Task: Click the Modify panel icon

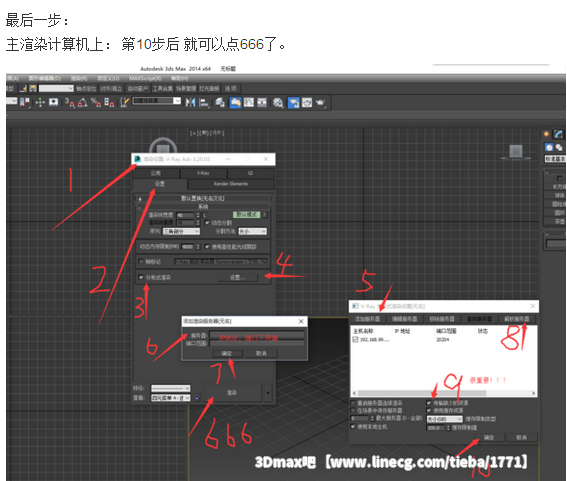Action: [x=559, y=134]
